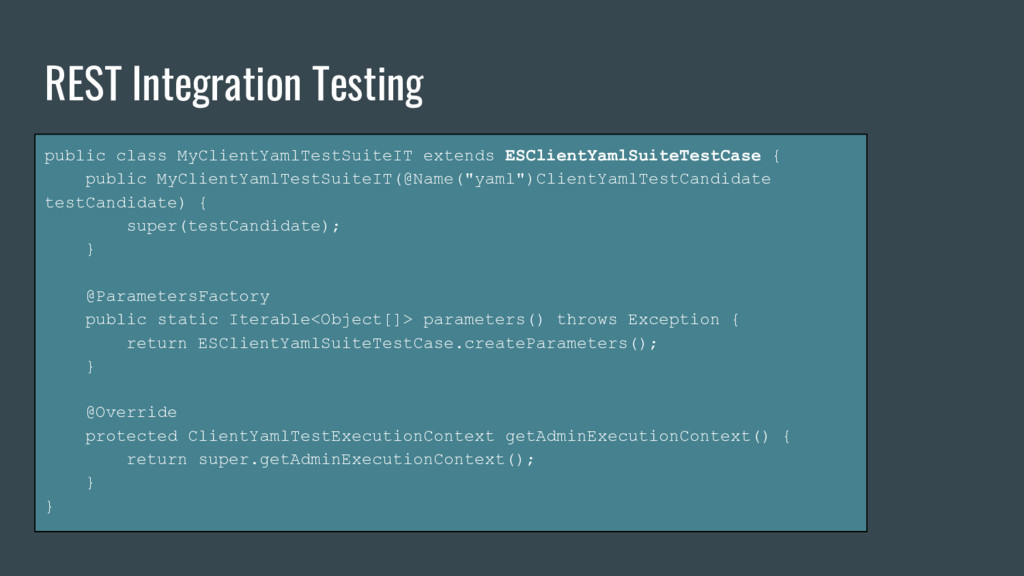Click the ClientYamlTestExecutionContext return type
1024x576 pixels.
coord(340,436)
